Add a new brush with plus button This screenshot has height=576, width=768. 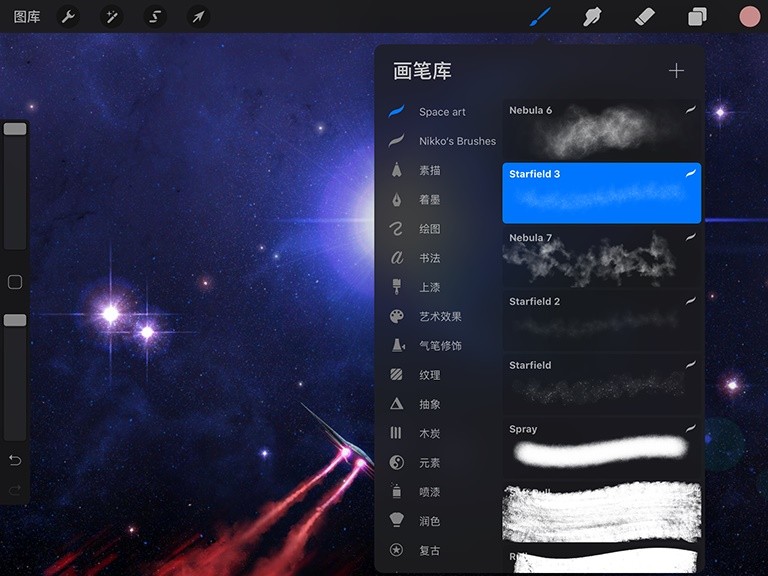tap(676, 71)
